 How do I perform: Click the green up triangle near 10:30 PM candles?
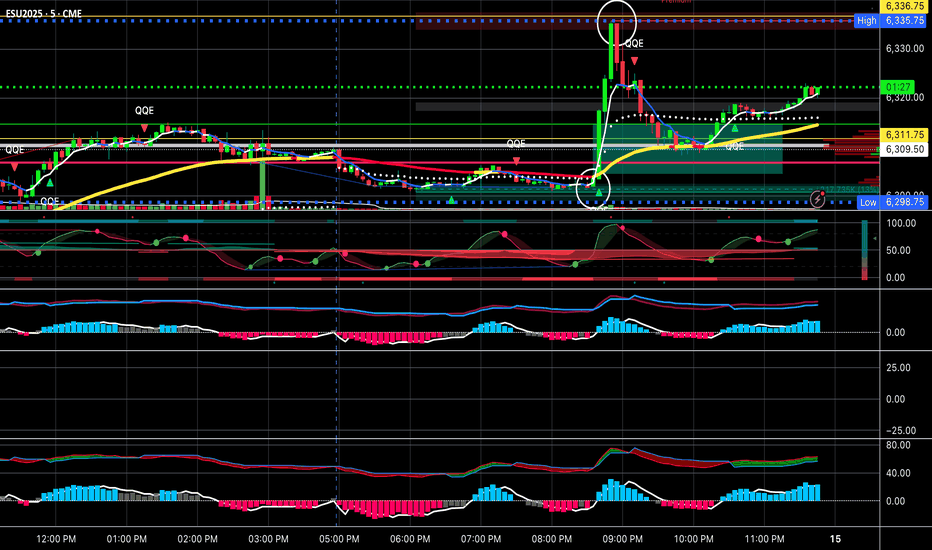pyautogui.click(x=735, y=127)
